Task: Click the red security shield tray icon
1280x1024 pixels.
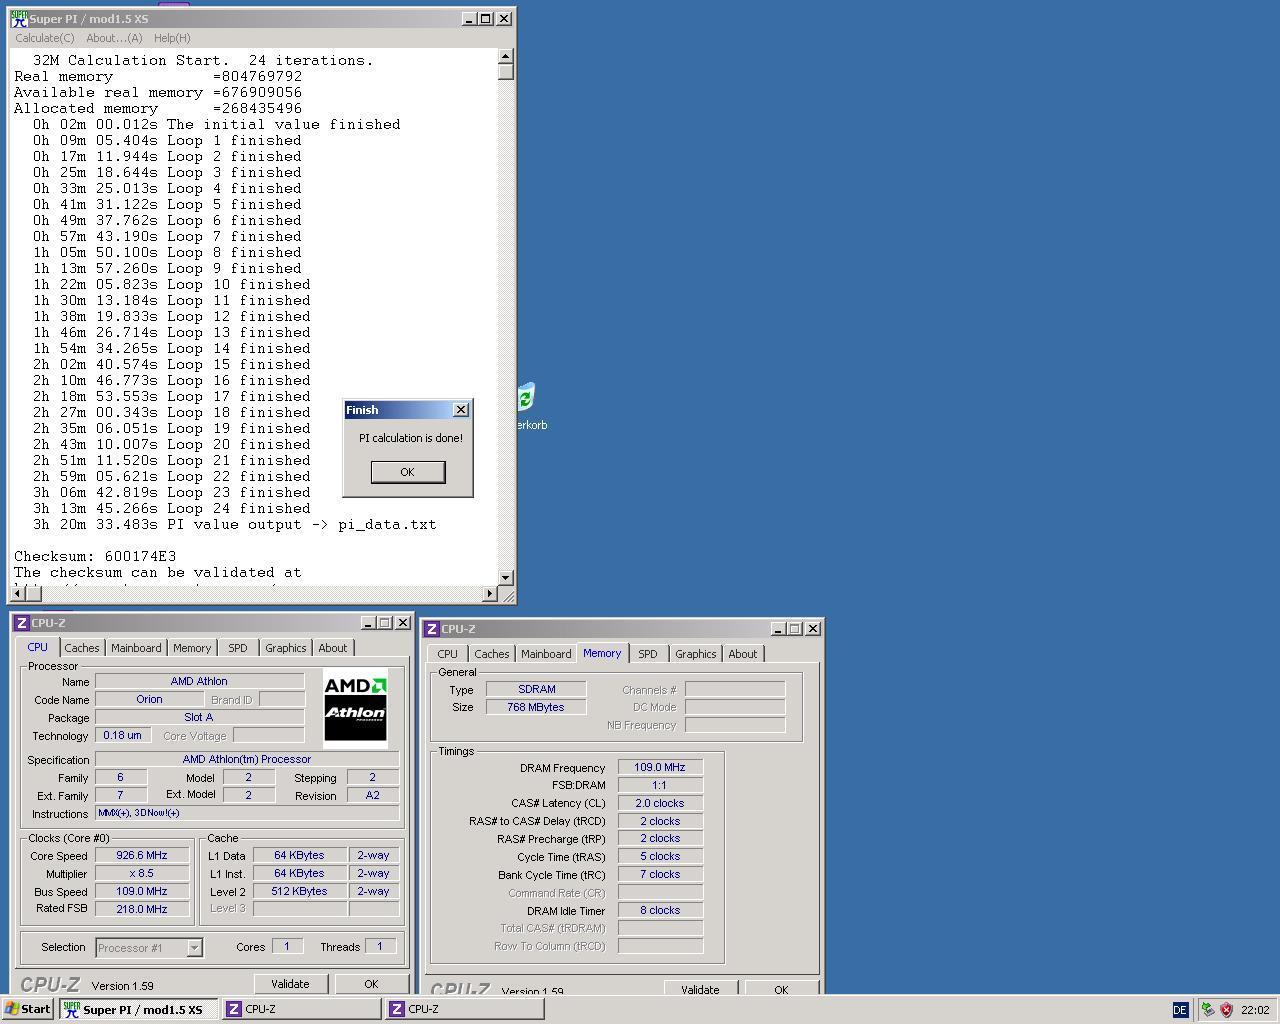Action: click(x=1226, y=1010)
